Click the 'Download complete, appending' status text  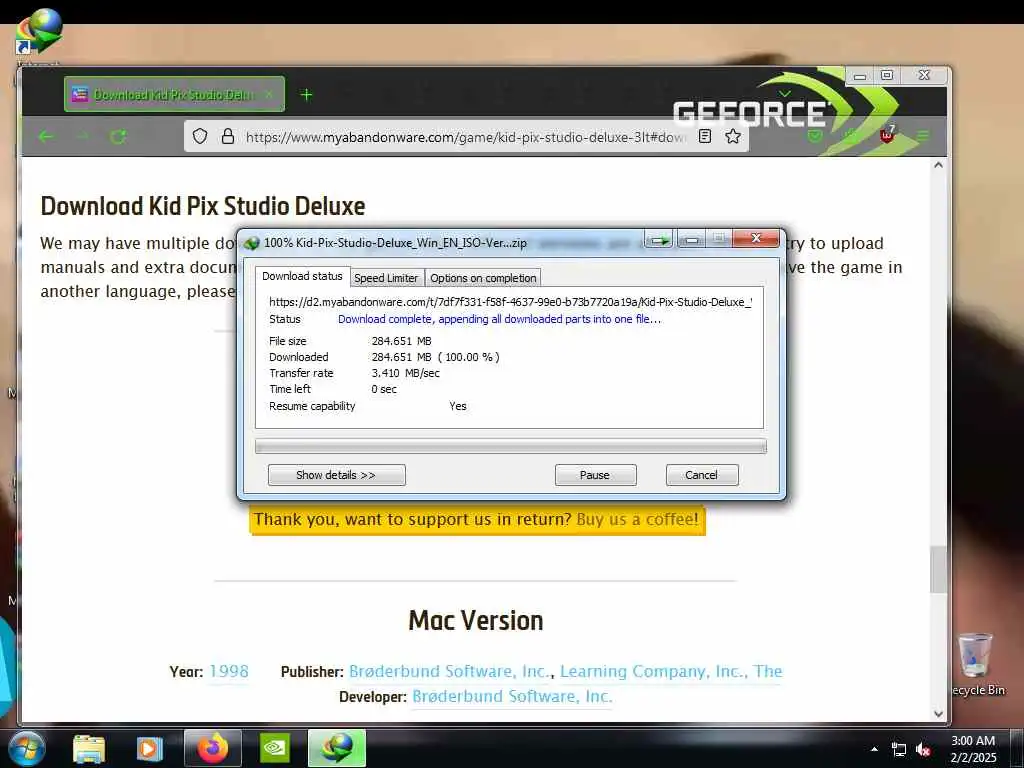[x=499, y=319]
